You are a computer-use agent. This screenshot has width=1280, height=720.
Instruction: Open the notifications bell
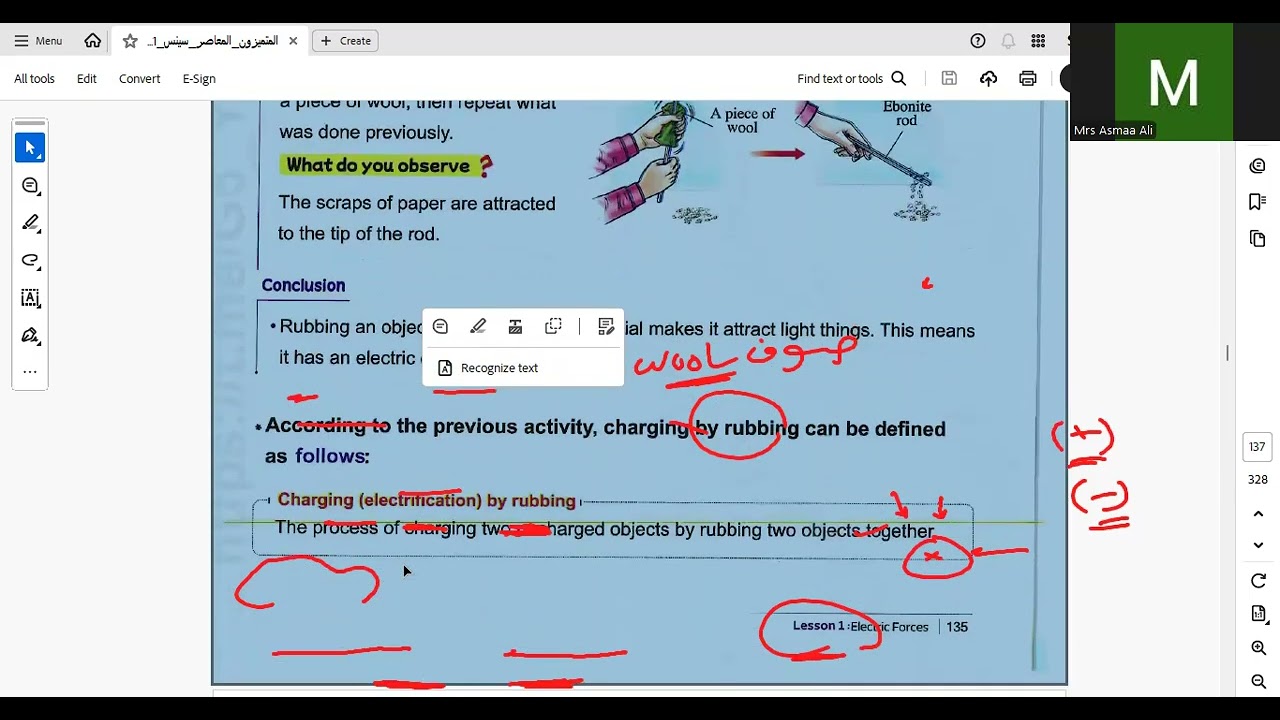pos(1008,41)
